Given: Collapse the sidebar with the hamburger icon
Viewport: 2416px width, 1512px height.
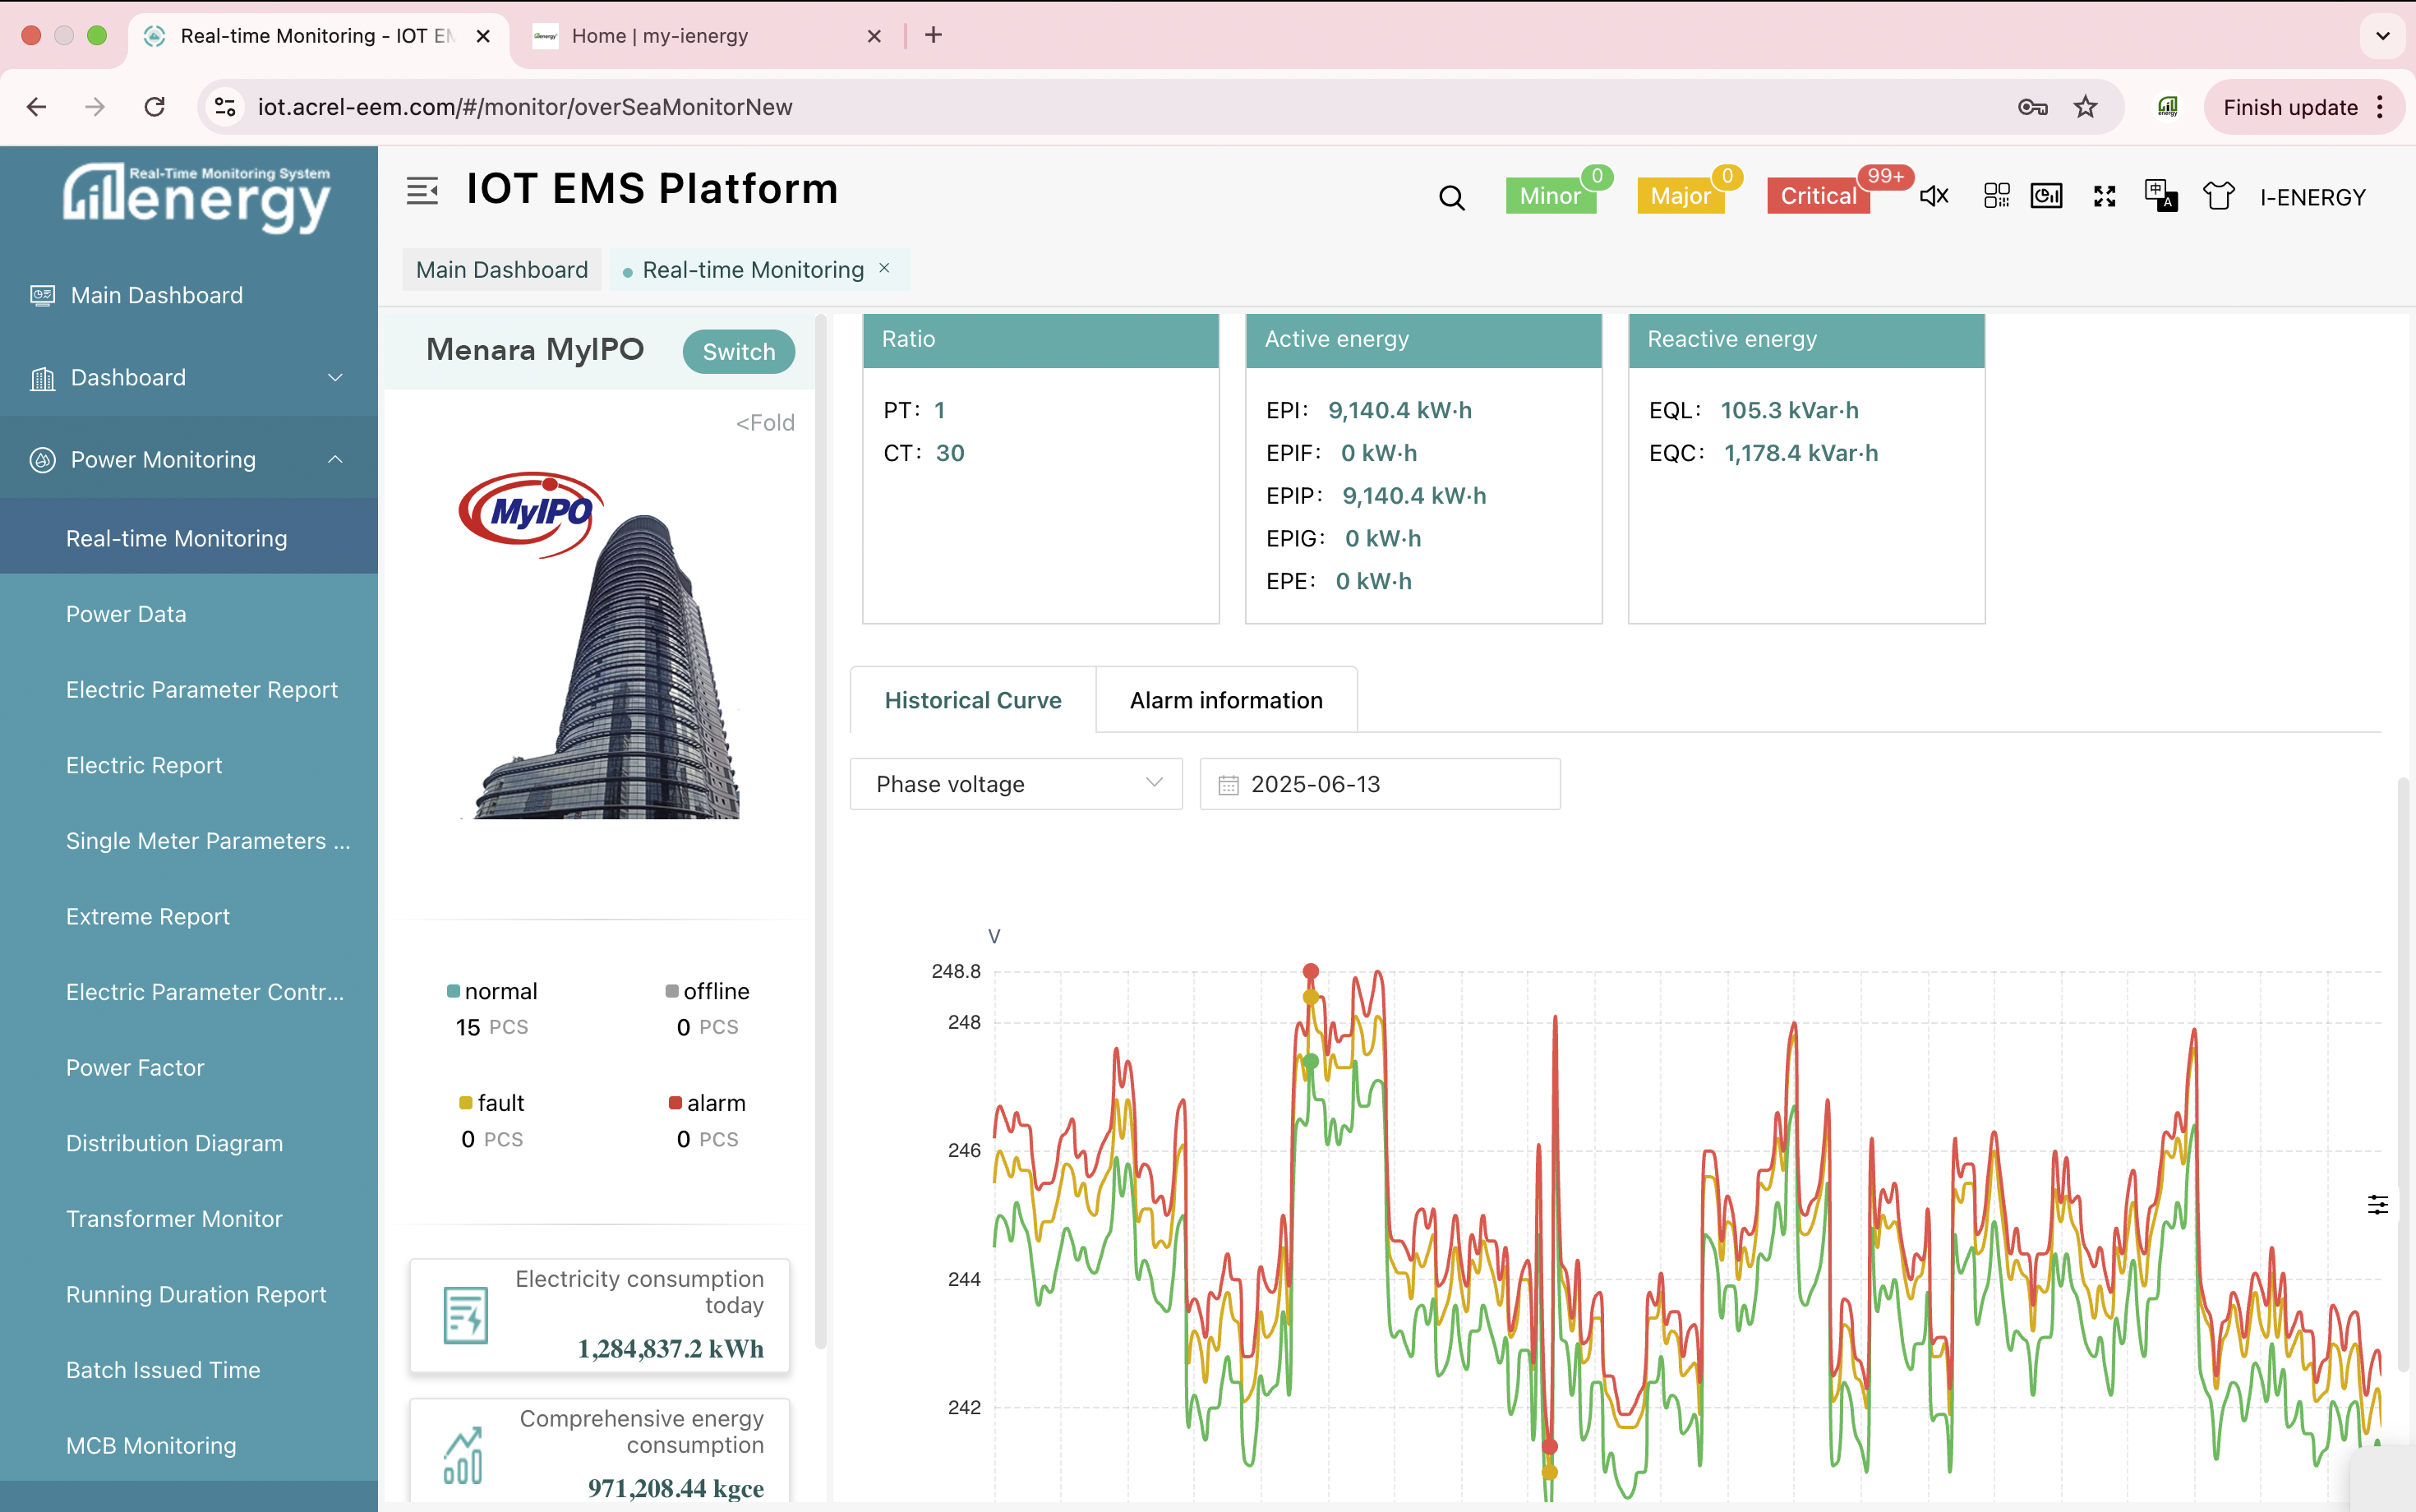Looking at the screenshot, I should coord(422,191).
